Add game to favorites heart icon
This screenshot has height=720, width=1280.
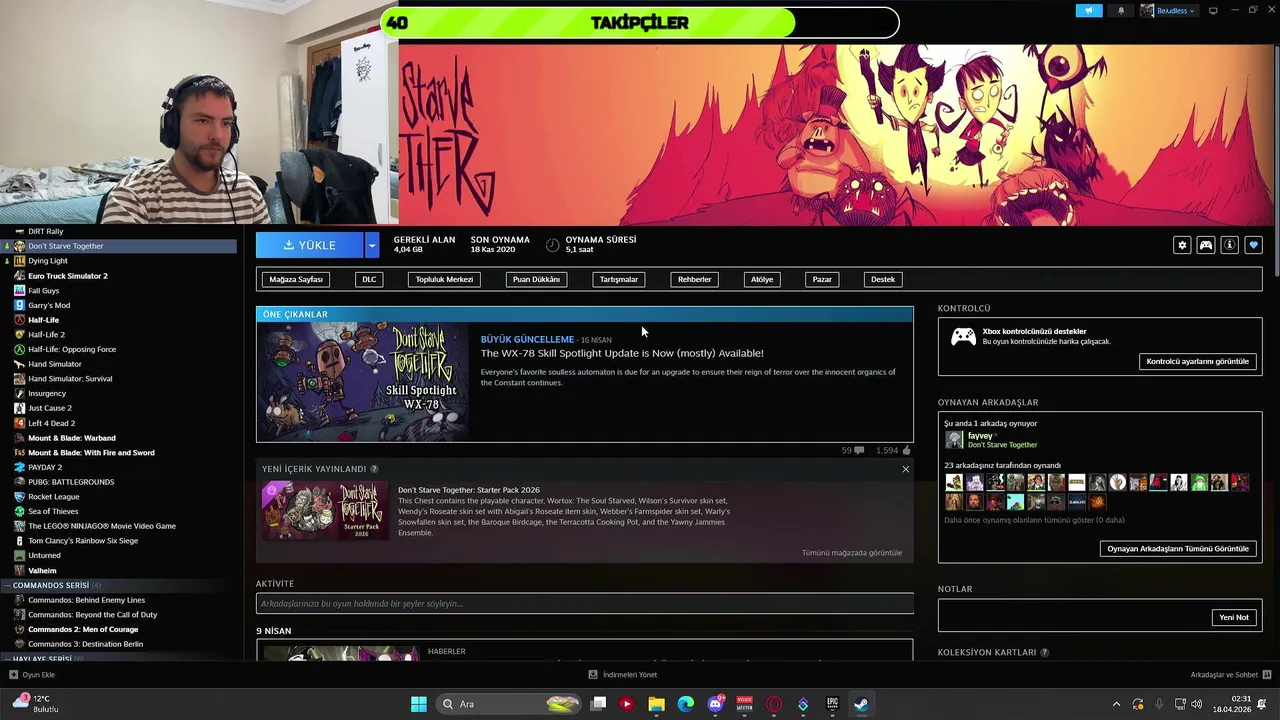point(1254,245)
